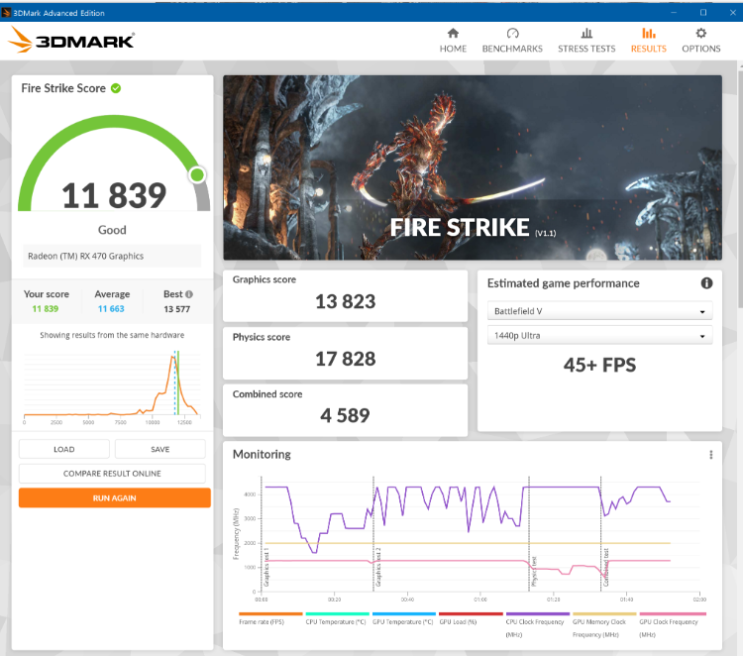Click Radeon (TM) RX 470 Graphics label
Viewport: 743px width, 656px height.
[x=86, y=256]
